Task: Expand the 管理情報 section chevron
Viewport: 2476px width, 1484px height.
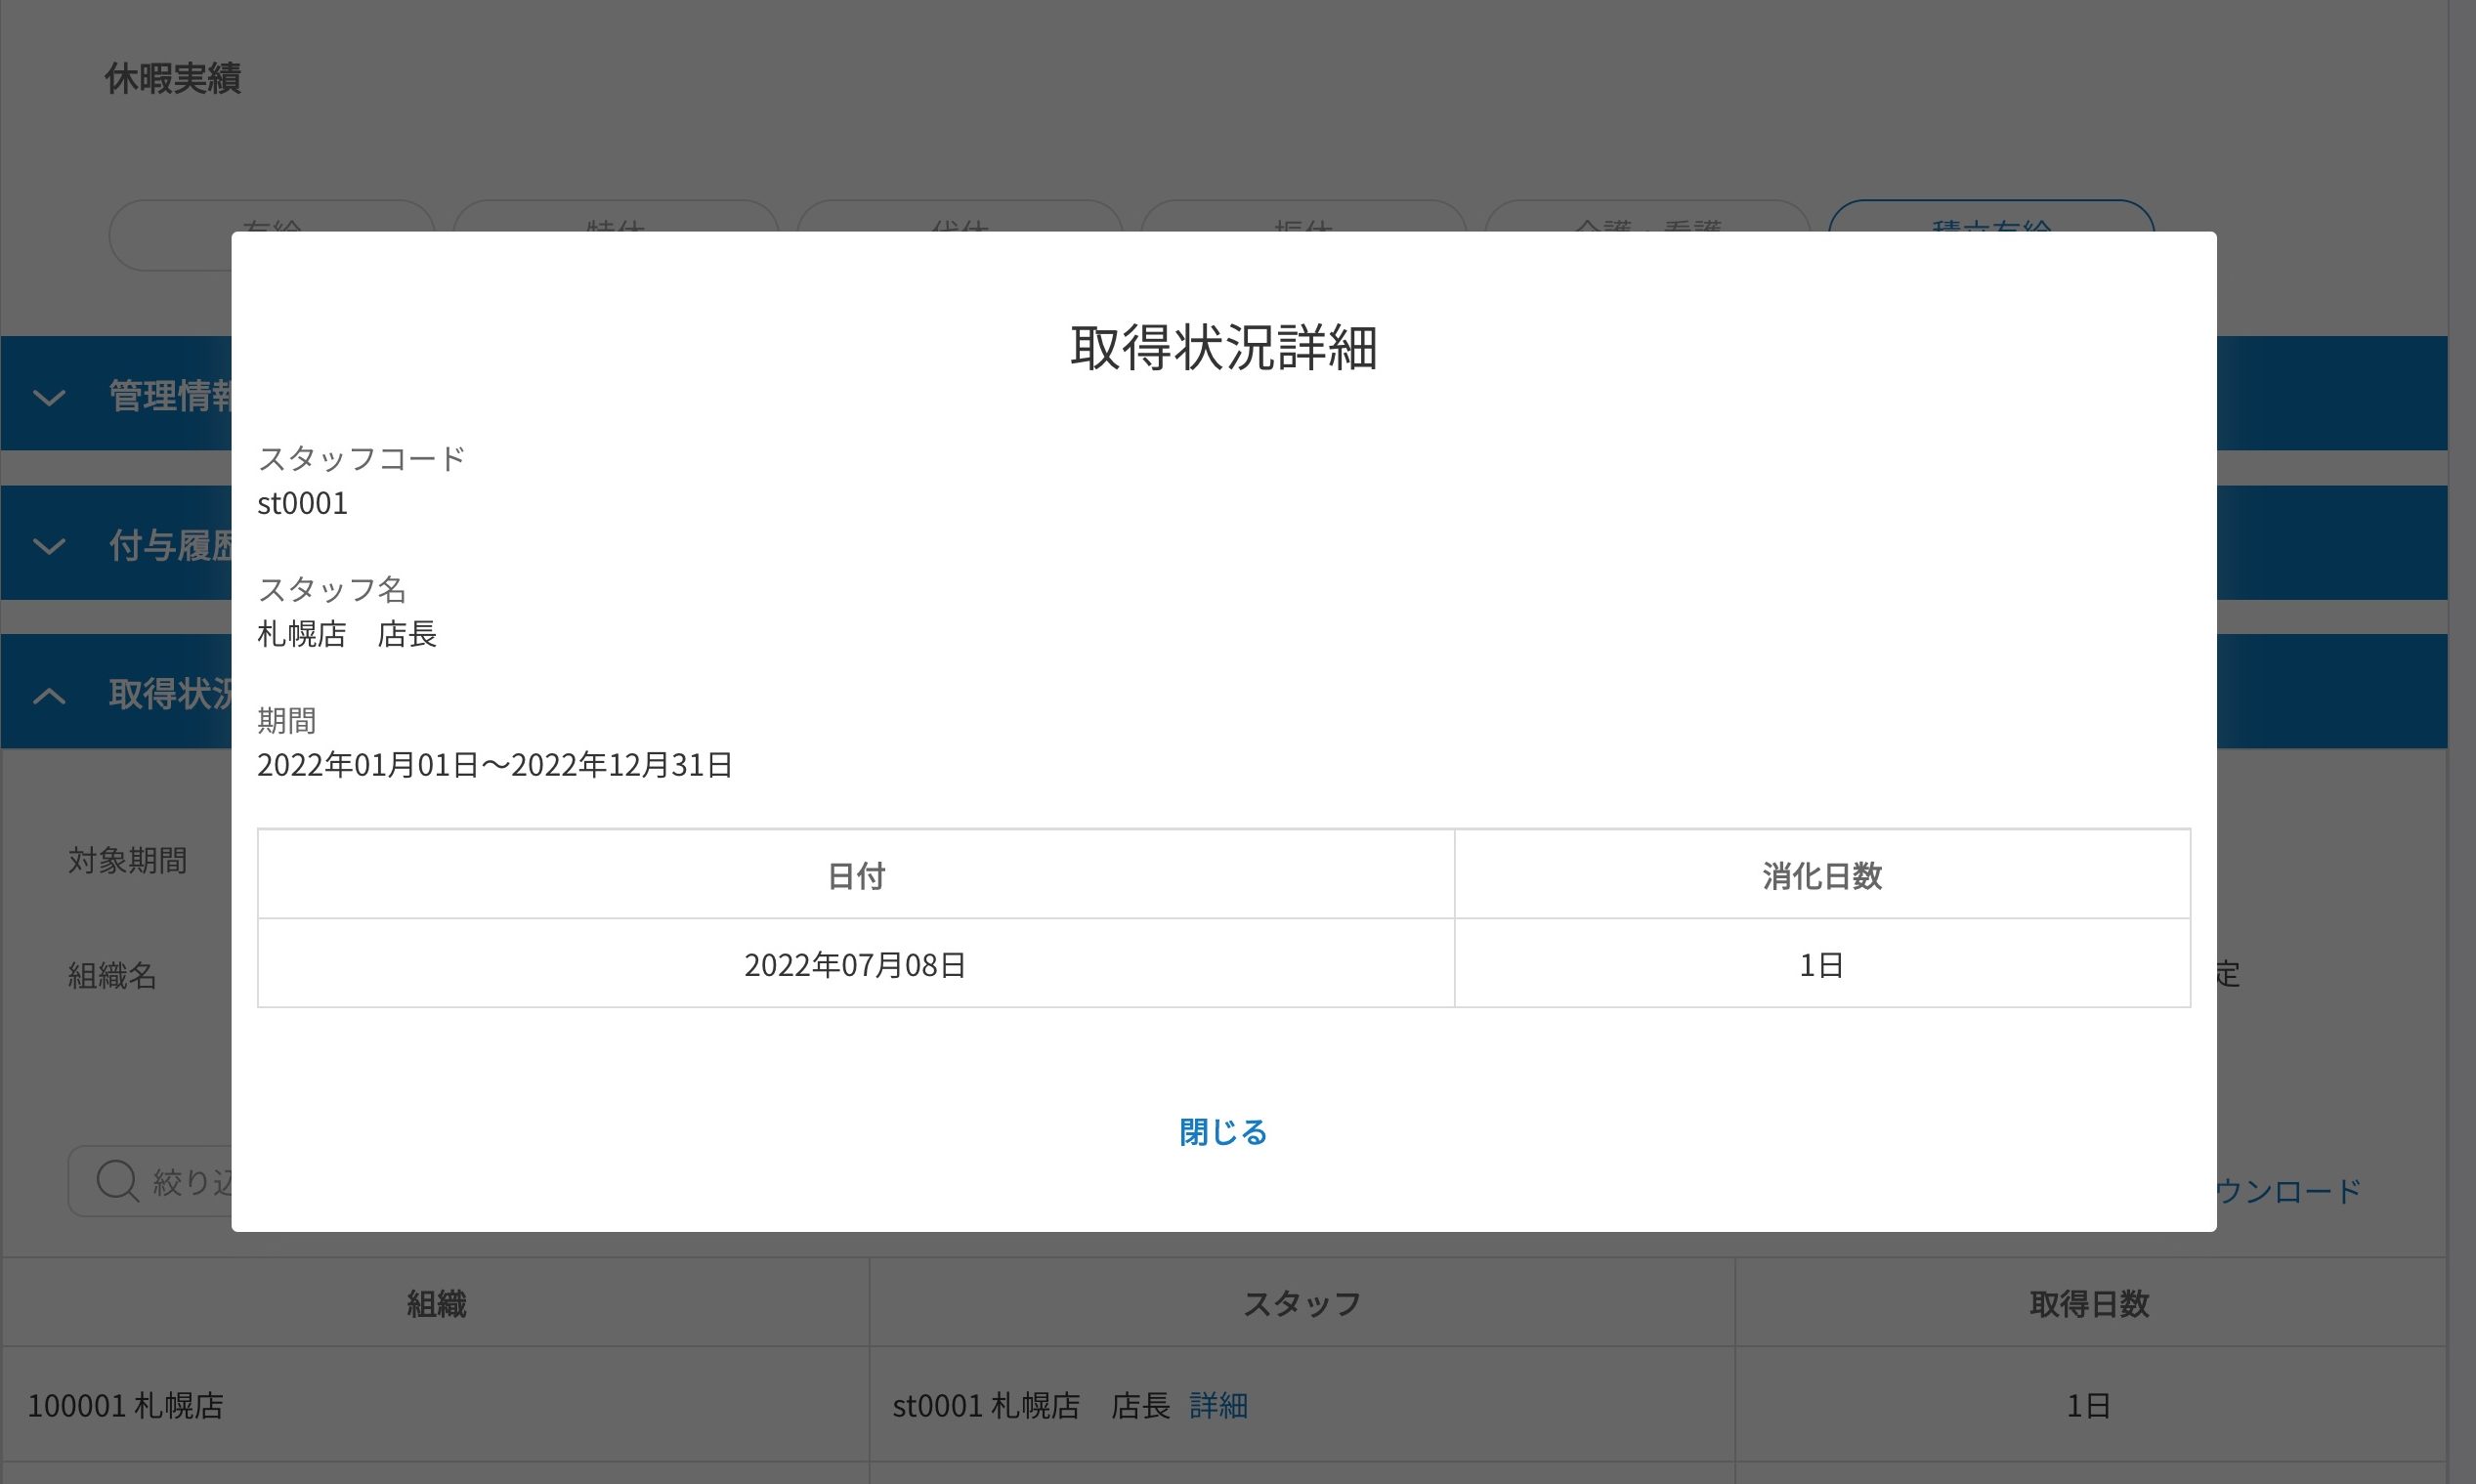Action: point(49,397)
